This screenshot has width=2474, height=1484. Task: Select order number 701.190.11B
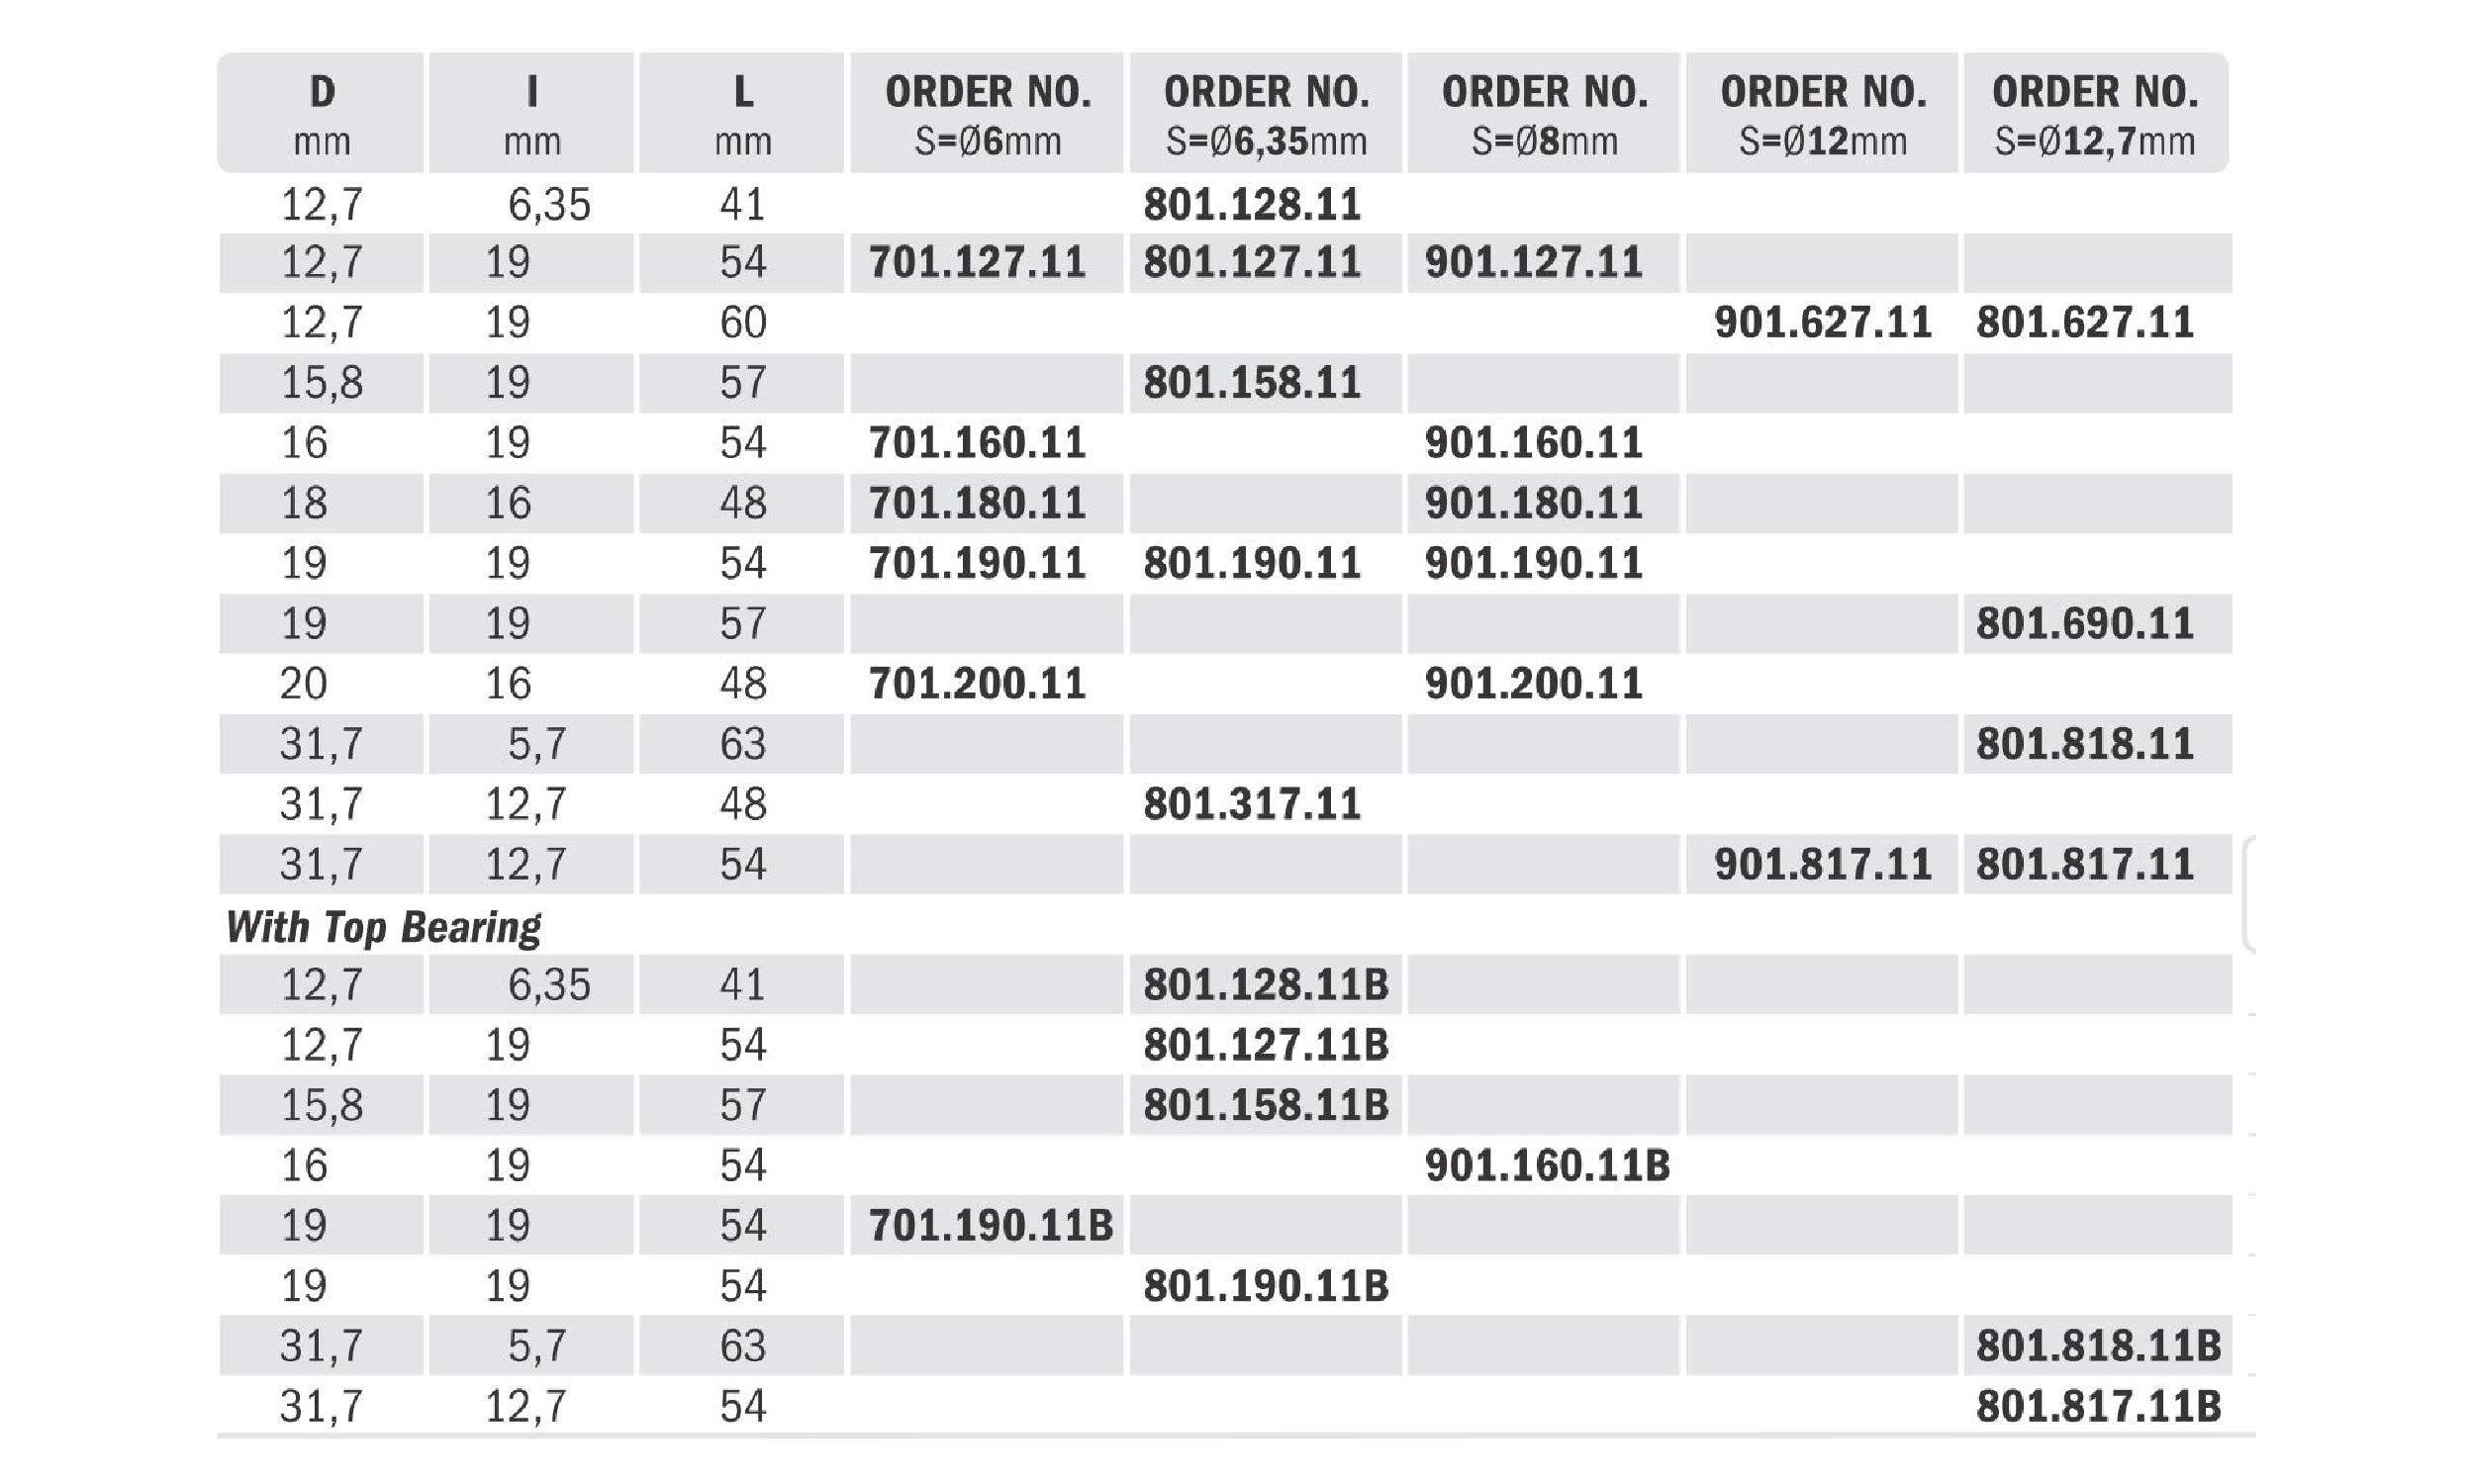point(990,1226)
